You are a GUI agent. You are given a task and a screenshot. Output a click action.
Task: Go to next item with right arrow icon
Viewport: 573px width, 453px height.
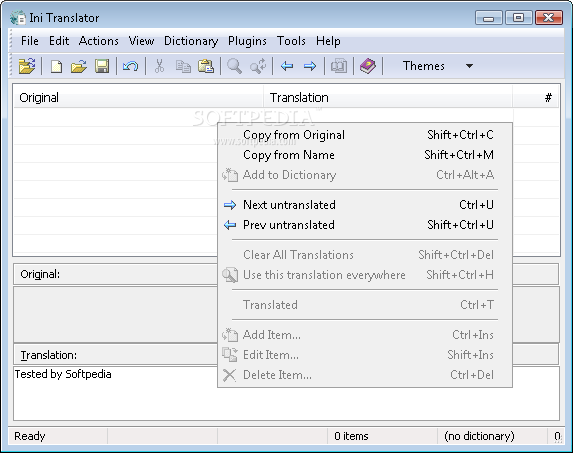tap(310, 66)
